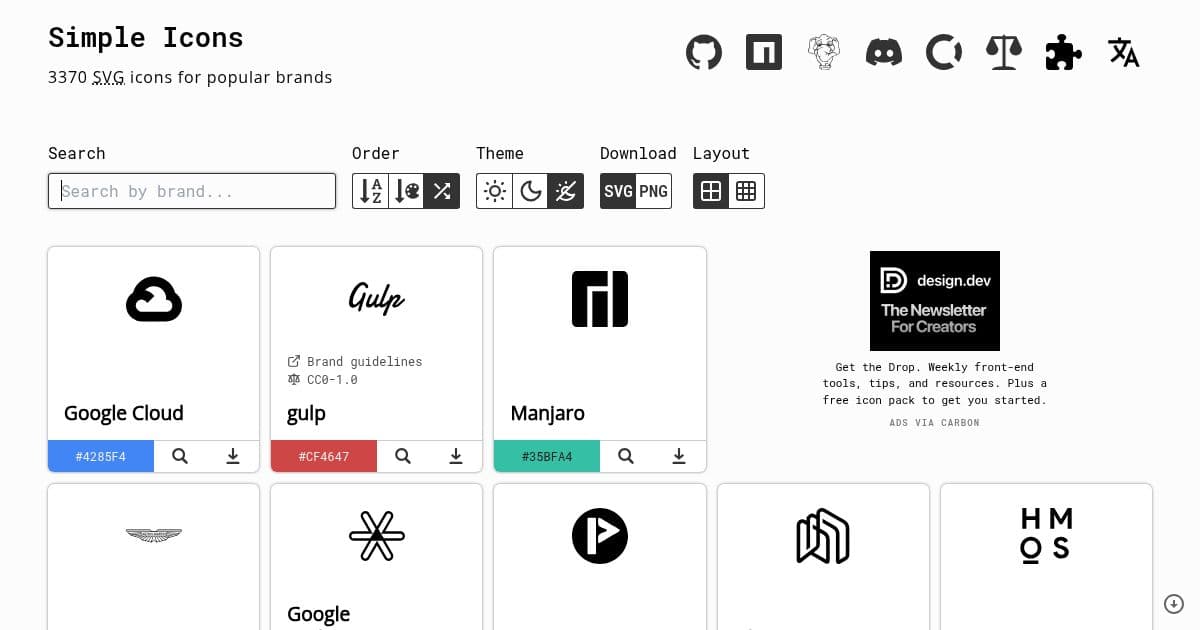Preview the gulp icon with magnifier
Image resolution: width=1200 pixels, height=630 pixels.
[403, 456]
